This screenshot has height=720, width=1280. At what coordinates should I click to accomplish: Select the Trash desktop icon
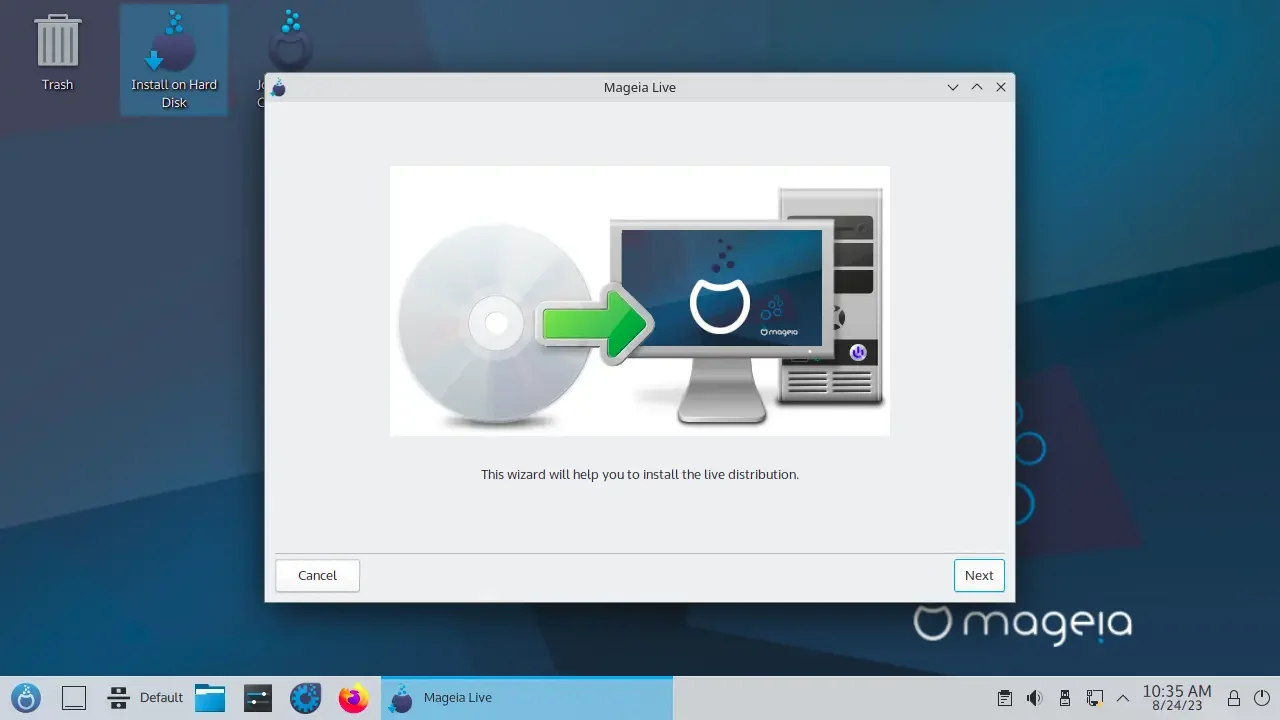click(57, 52)
